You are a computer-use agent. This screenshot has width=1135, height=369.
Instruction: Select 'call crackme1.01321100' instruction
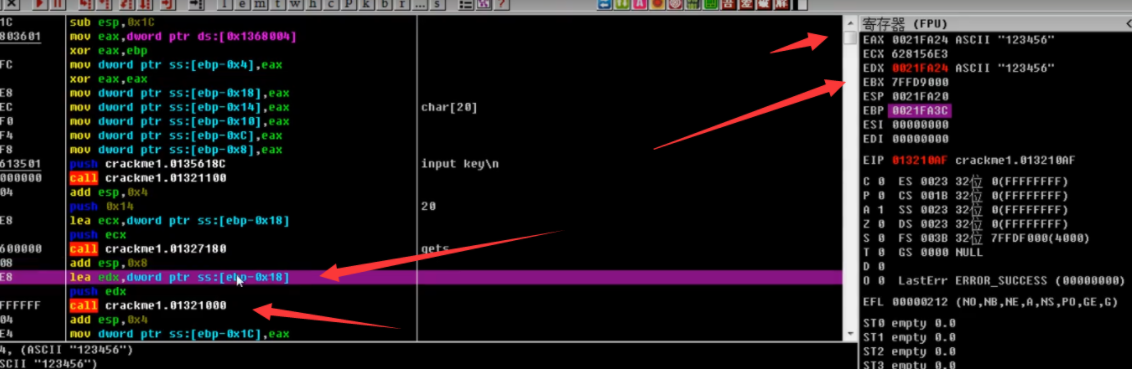click(x=148, y=178)
